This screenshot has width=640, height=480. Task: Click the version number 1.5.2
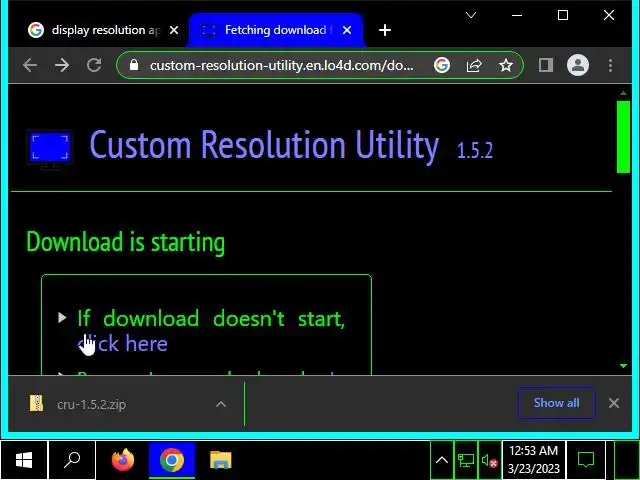pyautogui.click(x=475, y=150)
